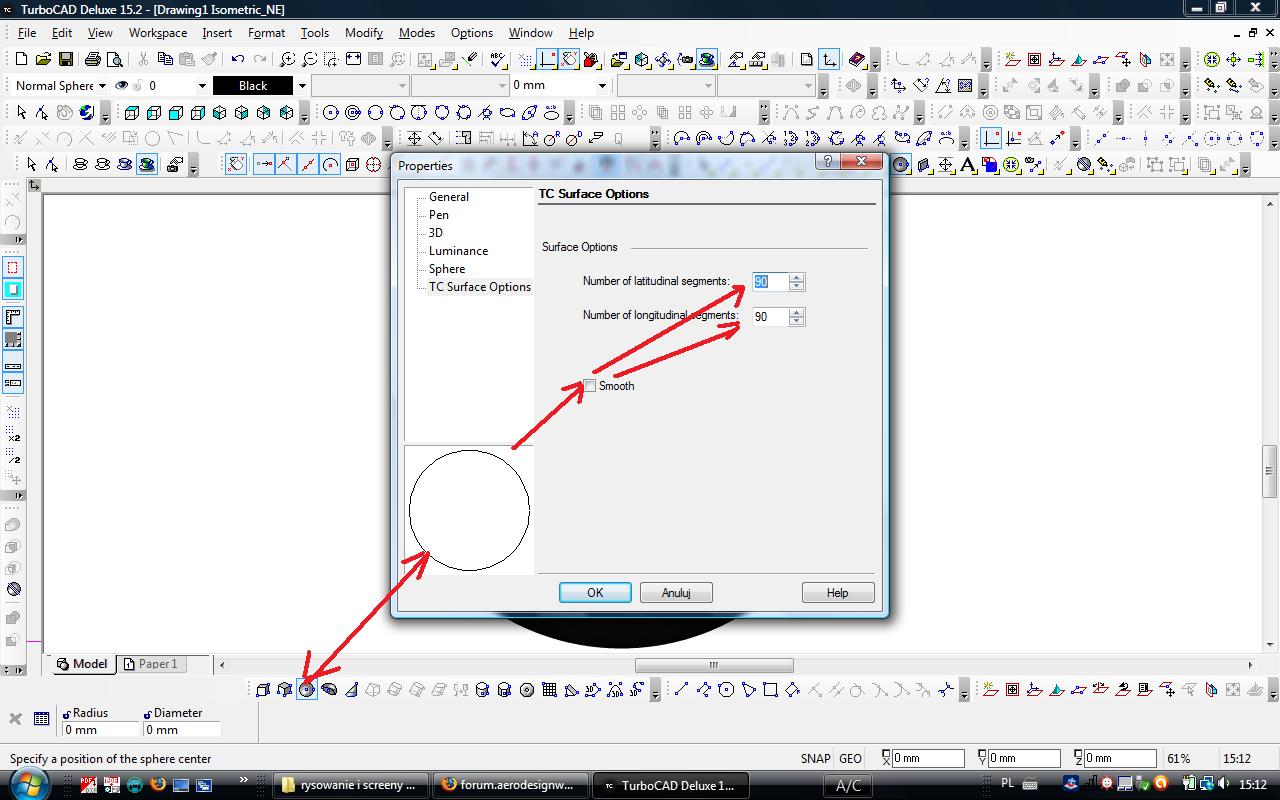The height and width of the screenshot is (800, 1280).
Task: Click the Zoom In magnifier icon
Action: coord(287,60)
